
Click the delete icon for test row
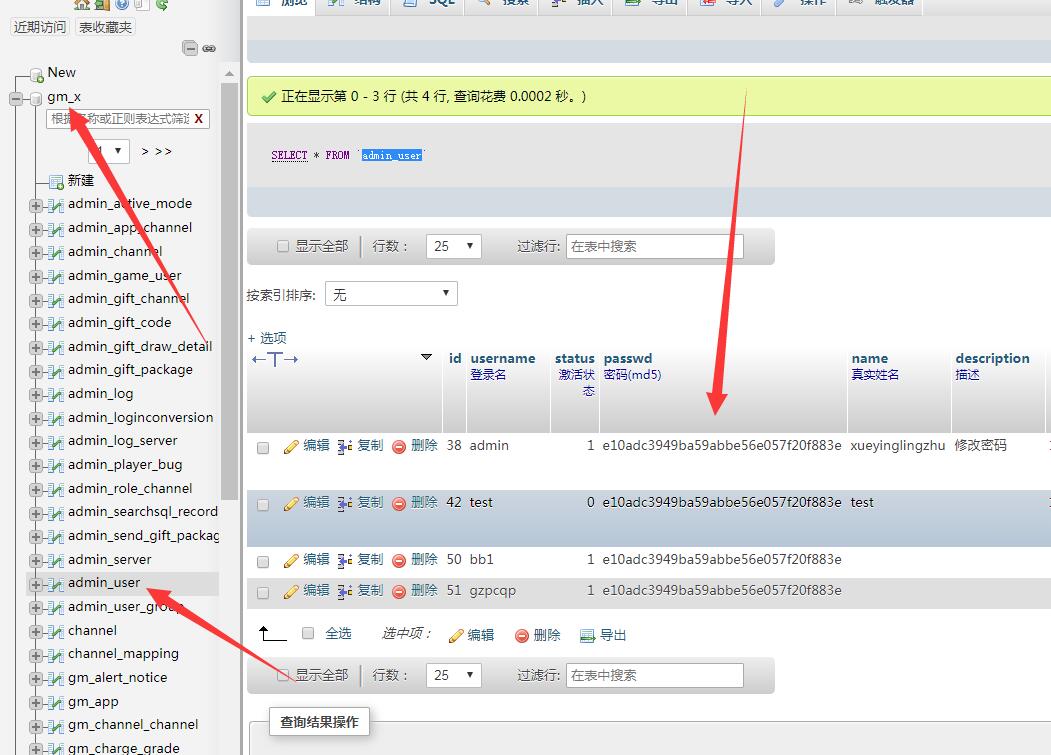pyautogui.click(x=399, y=504)
